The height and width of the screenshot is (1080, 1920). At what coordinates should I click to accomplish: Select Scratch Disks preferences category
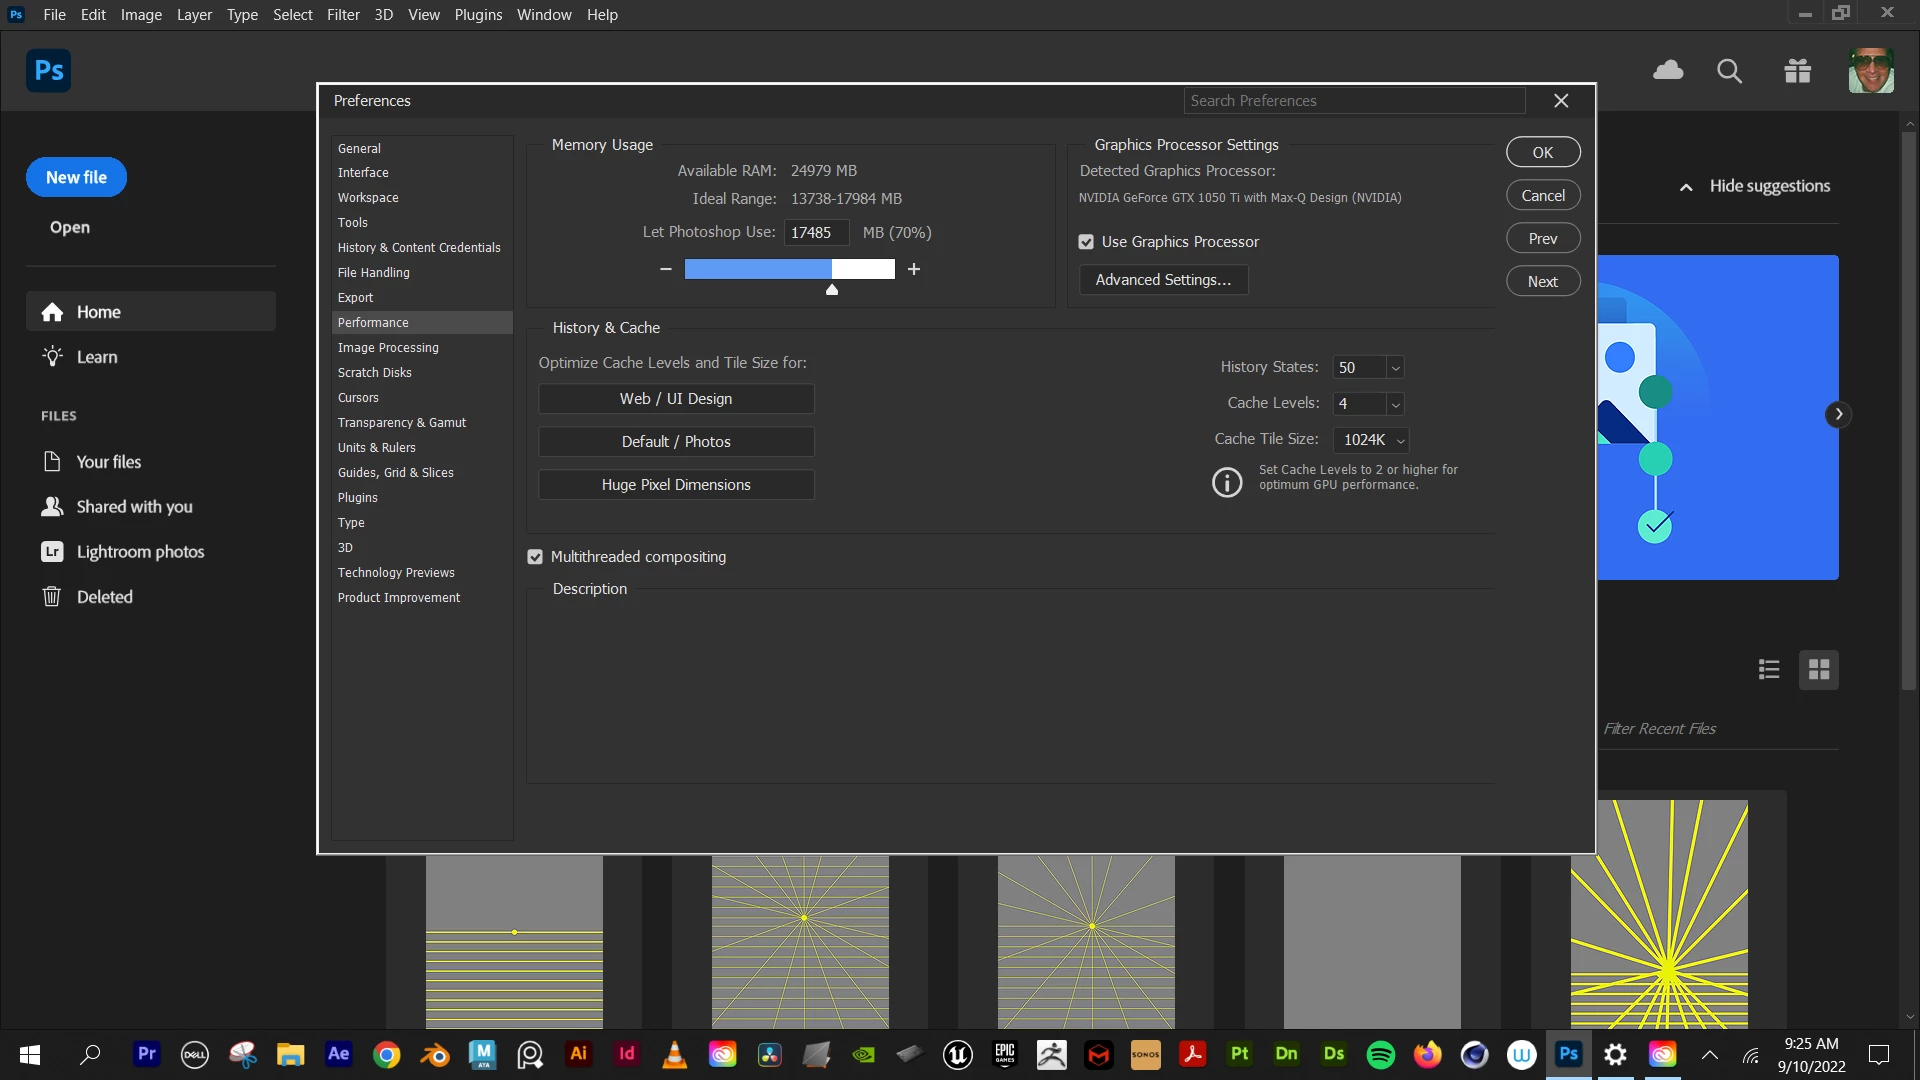pos(374,373)
